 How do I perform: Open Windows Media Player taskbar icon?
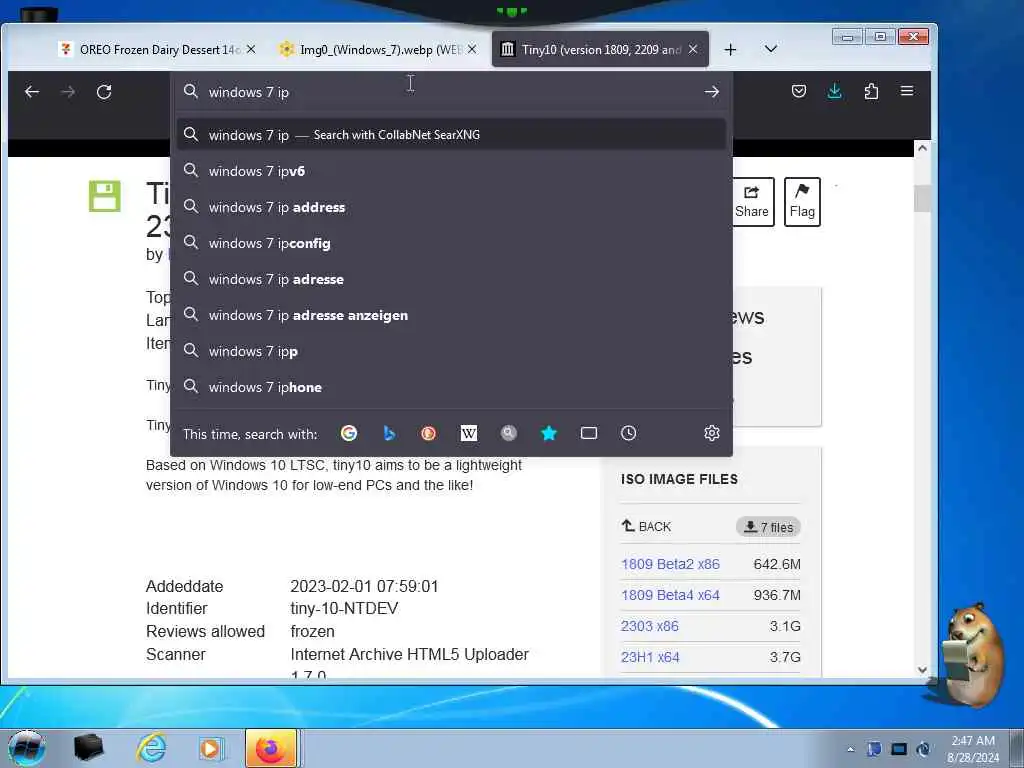tap(210, 748)
